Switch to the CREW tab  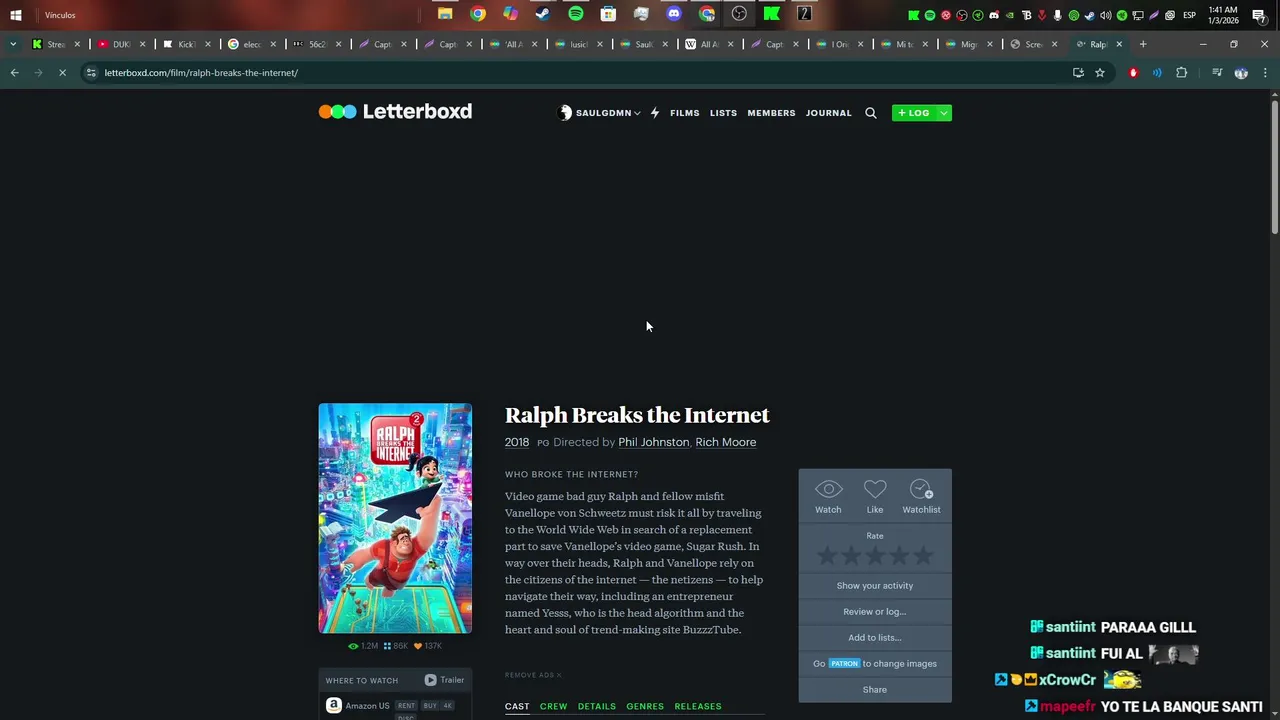click(x=553, y=706)
